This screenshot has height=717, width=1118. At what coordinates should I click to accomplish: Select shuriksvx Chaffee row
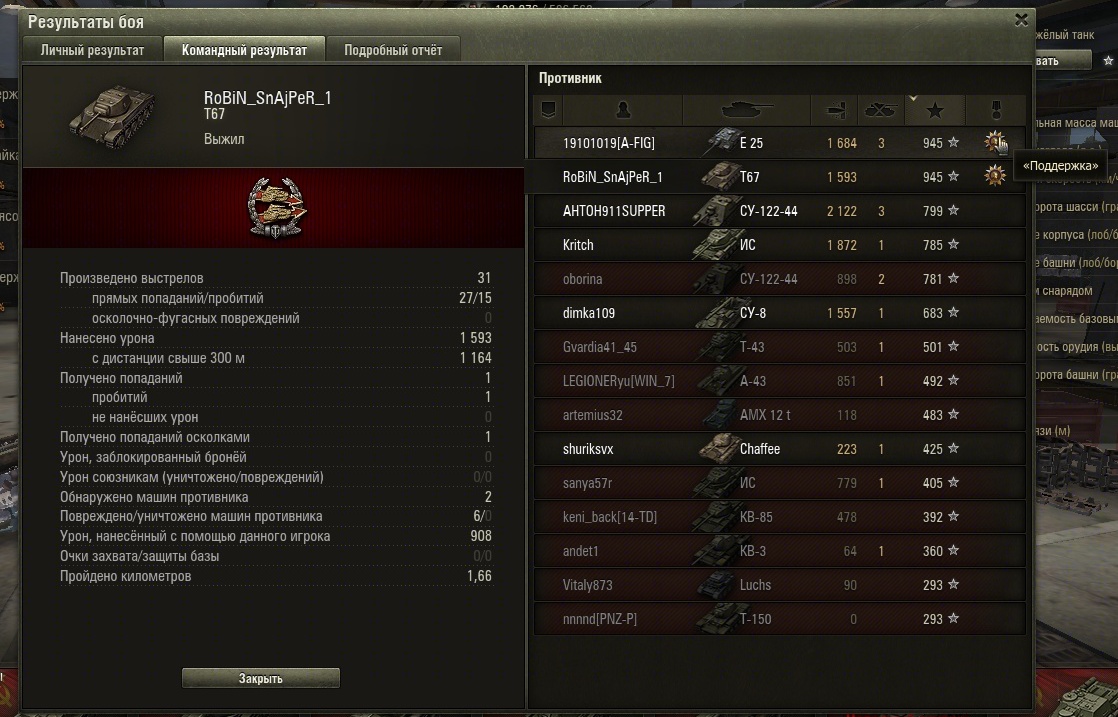tap(779, 449)
